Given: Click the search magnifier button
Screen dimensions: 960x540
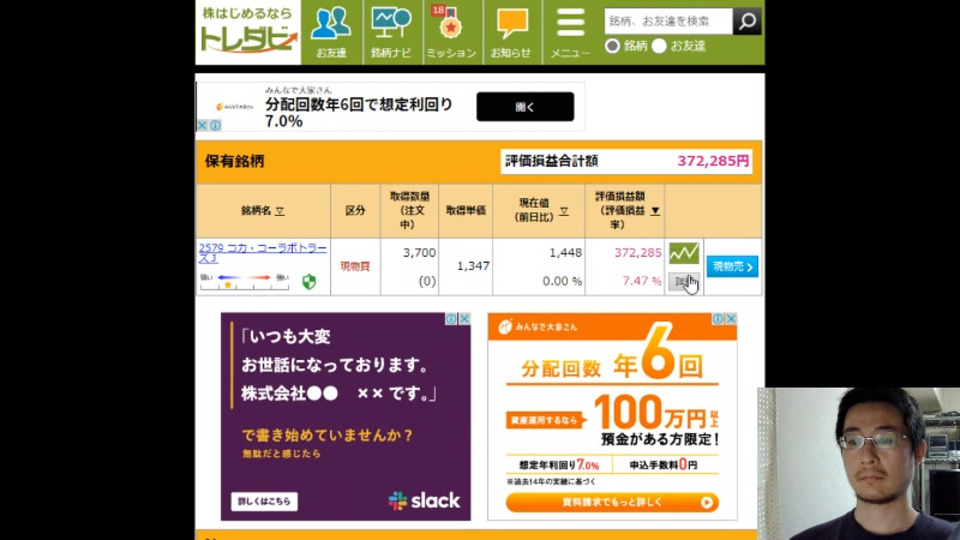Looking at the screenshot, I should [x=747, y=21].
